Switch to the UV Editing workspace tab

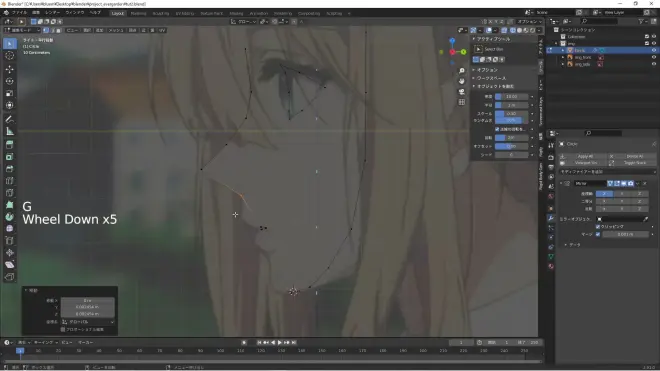[x=185, y=13]
